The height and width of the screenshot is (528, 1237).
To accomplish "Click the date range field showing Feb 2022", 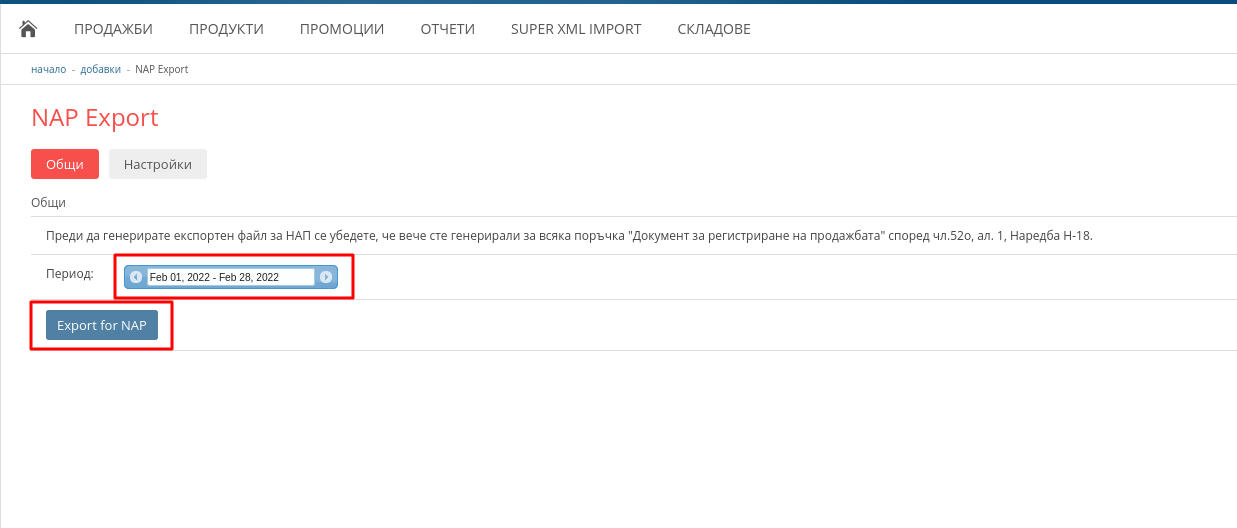I will point(230,277).
